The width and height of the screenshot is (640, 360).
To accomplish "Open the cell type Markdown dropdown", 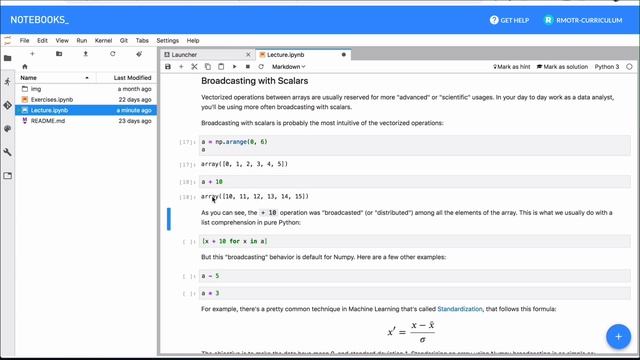I will (x=289, y=67).
